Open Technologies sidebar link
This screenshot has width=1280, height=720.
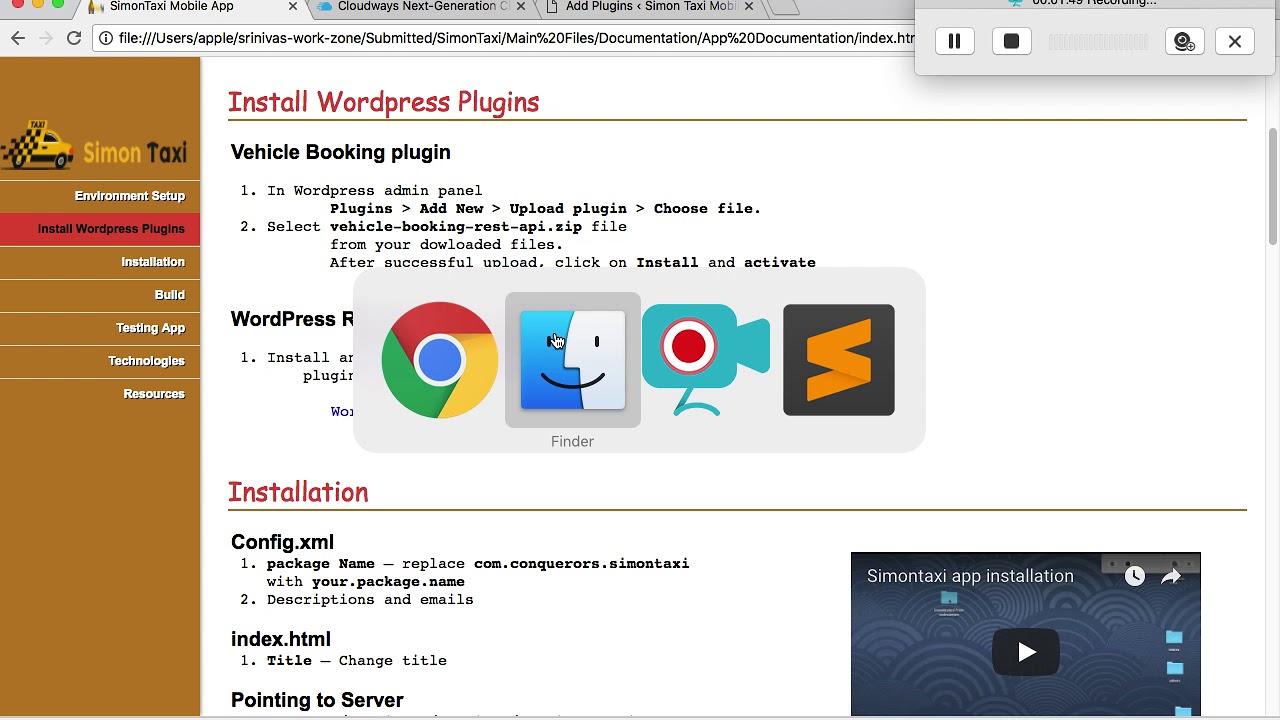tap(146, 361)
